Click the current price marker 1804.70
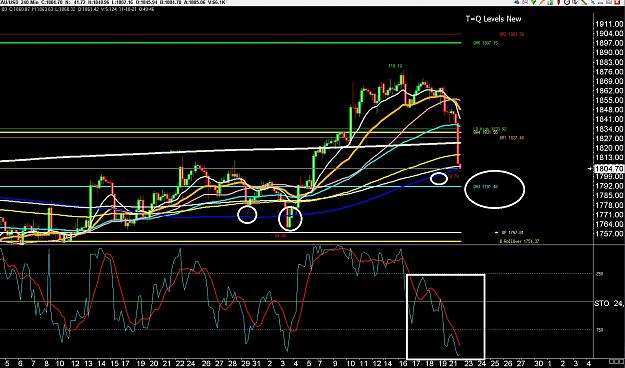Screen dimensions: 625x368 coord(609,169)
